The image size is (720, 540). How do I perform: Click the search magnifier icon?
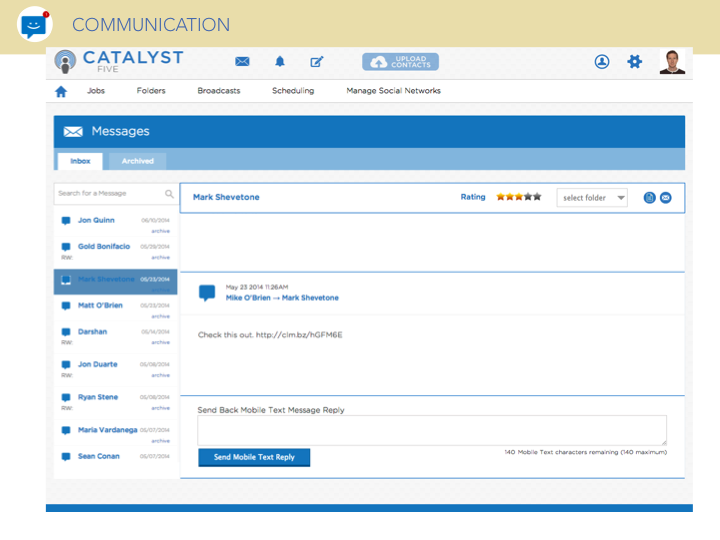click(169, 194)
